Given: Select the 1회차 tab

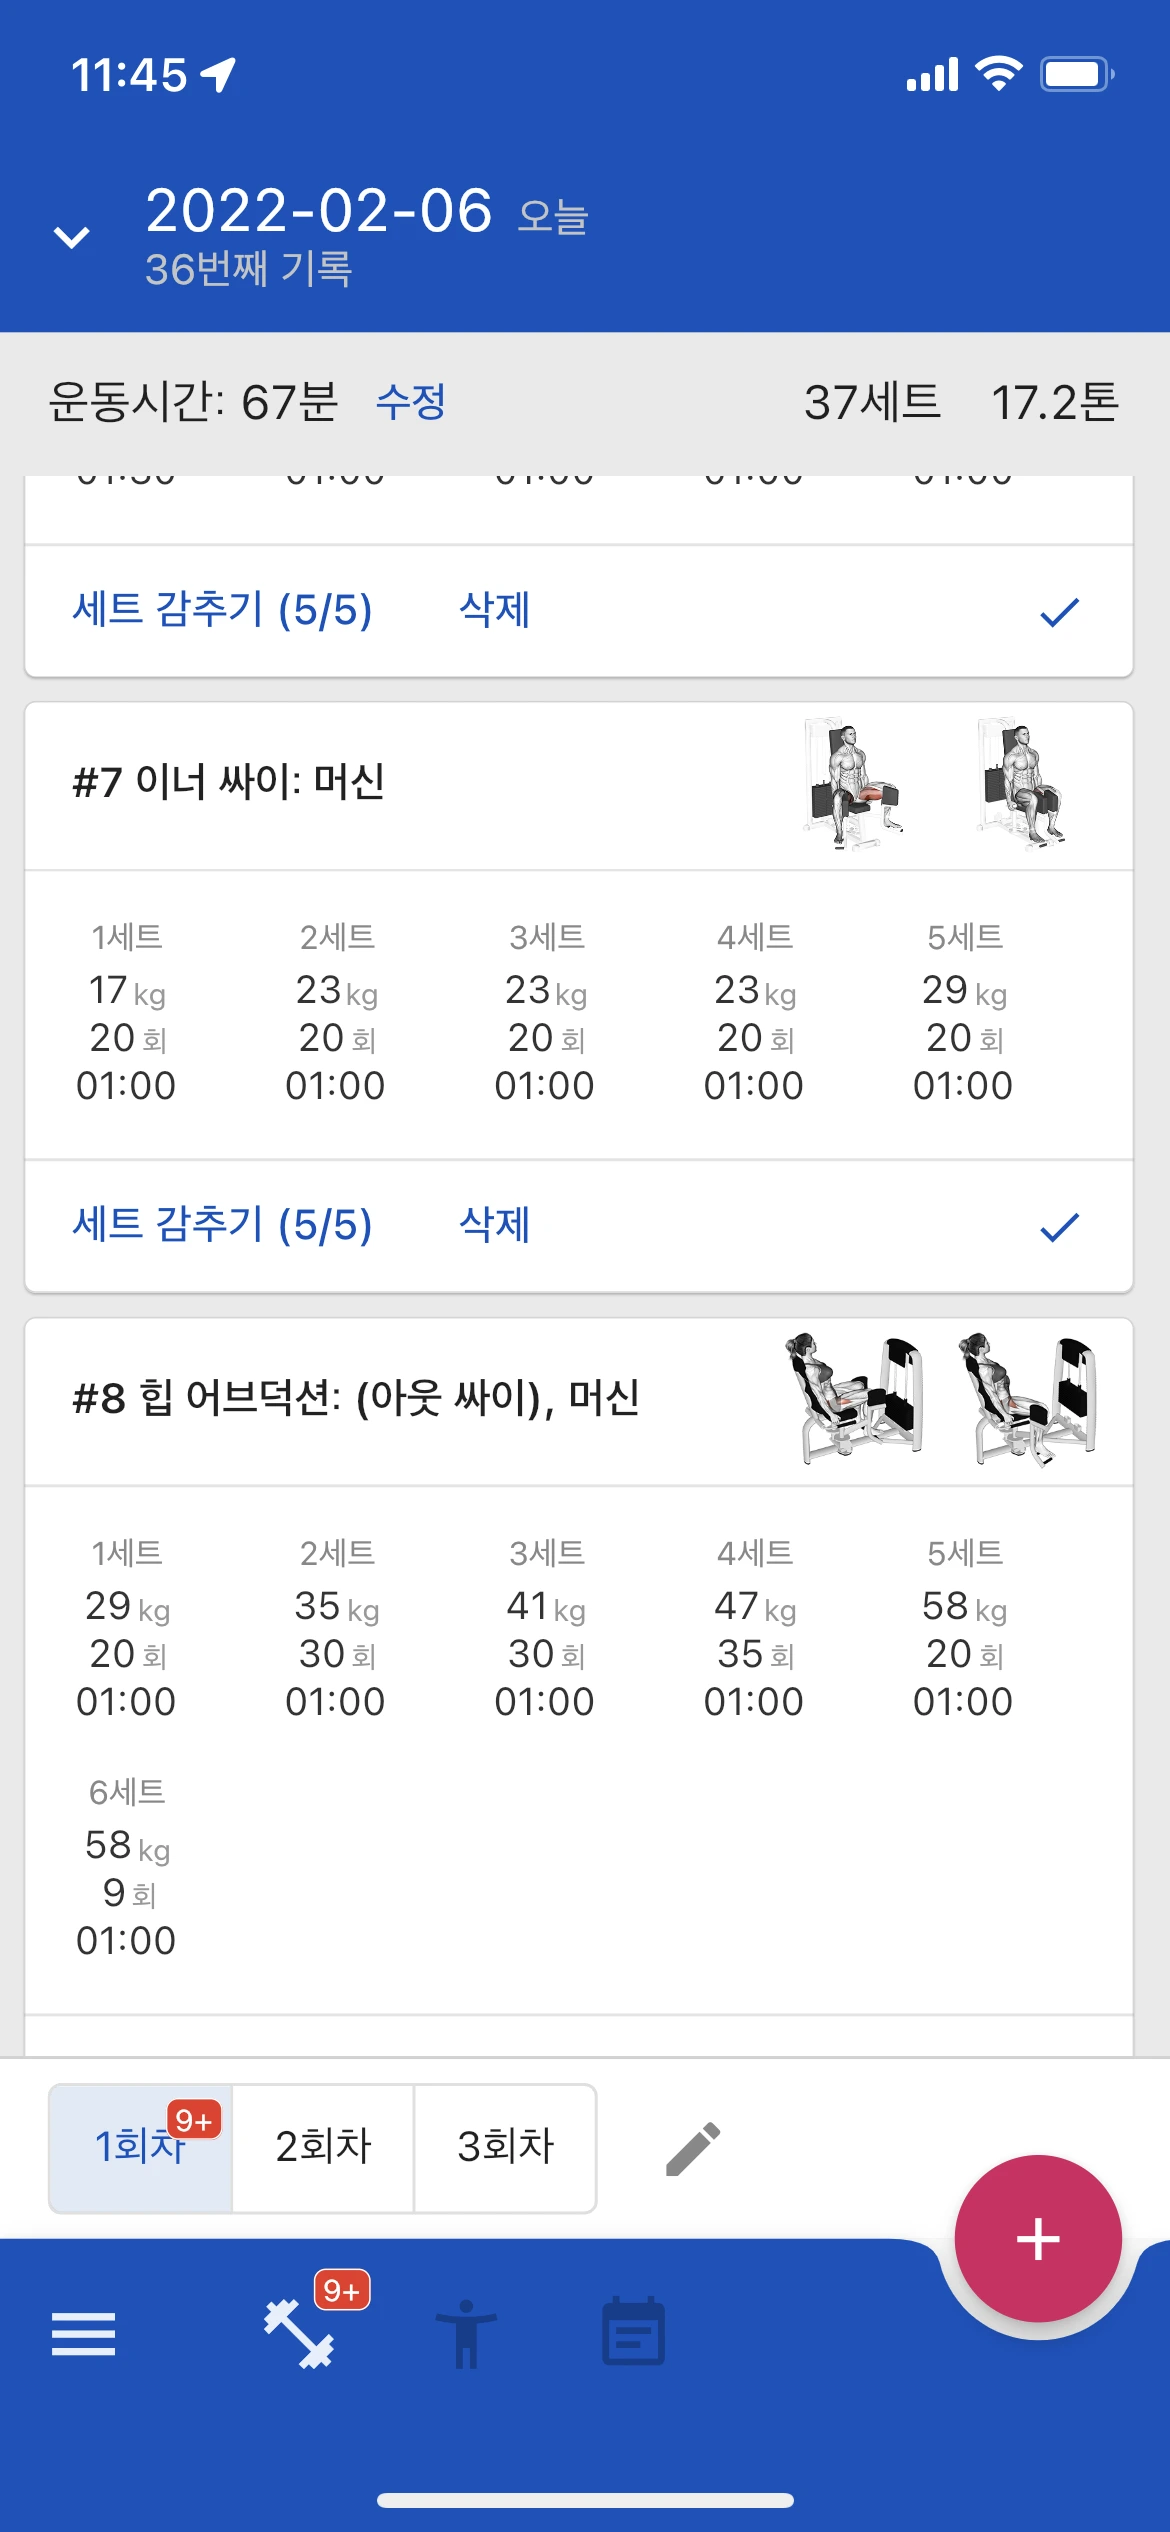Looking at the screenshot, I should point(140,2147).
